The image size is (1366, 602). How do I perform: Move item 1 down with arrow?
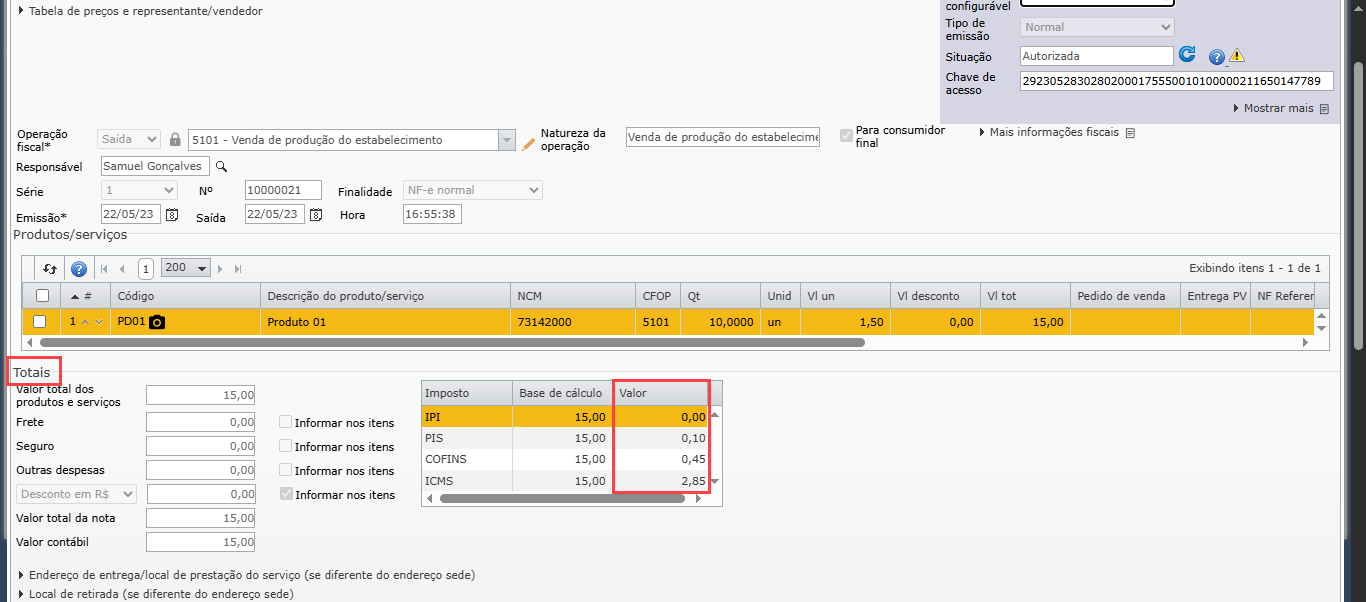coord(99,322)
